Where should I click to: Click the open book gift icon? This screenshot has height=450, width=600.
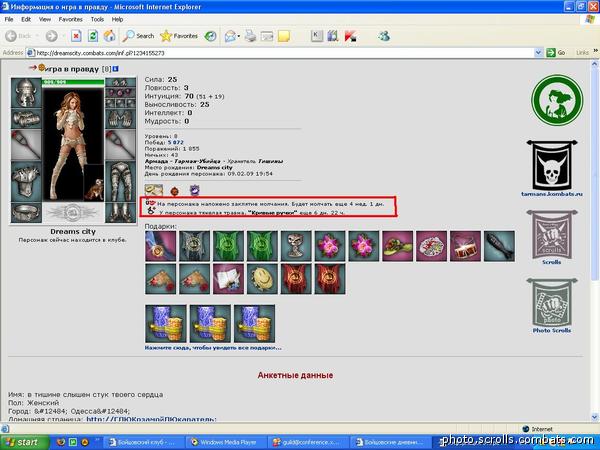(x=228, y=279)
